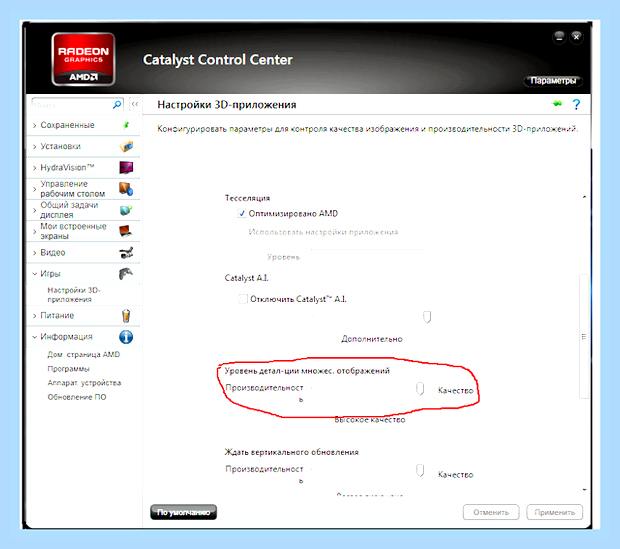The width and height of the screenshot is (620, 549).
Task: Click the scrollbar down arrow
Action: pyautogui.click(x=584, y=490)
